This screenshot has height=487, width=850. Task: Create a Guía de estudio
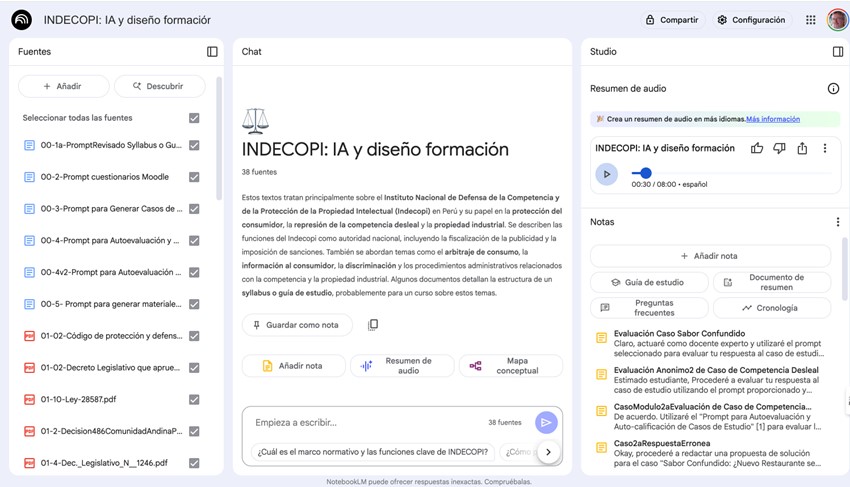tap(649, 283)
